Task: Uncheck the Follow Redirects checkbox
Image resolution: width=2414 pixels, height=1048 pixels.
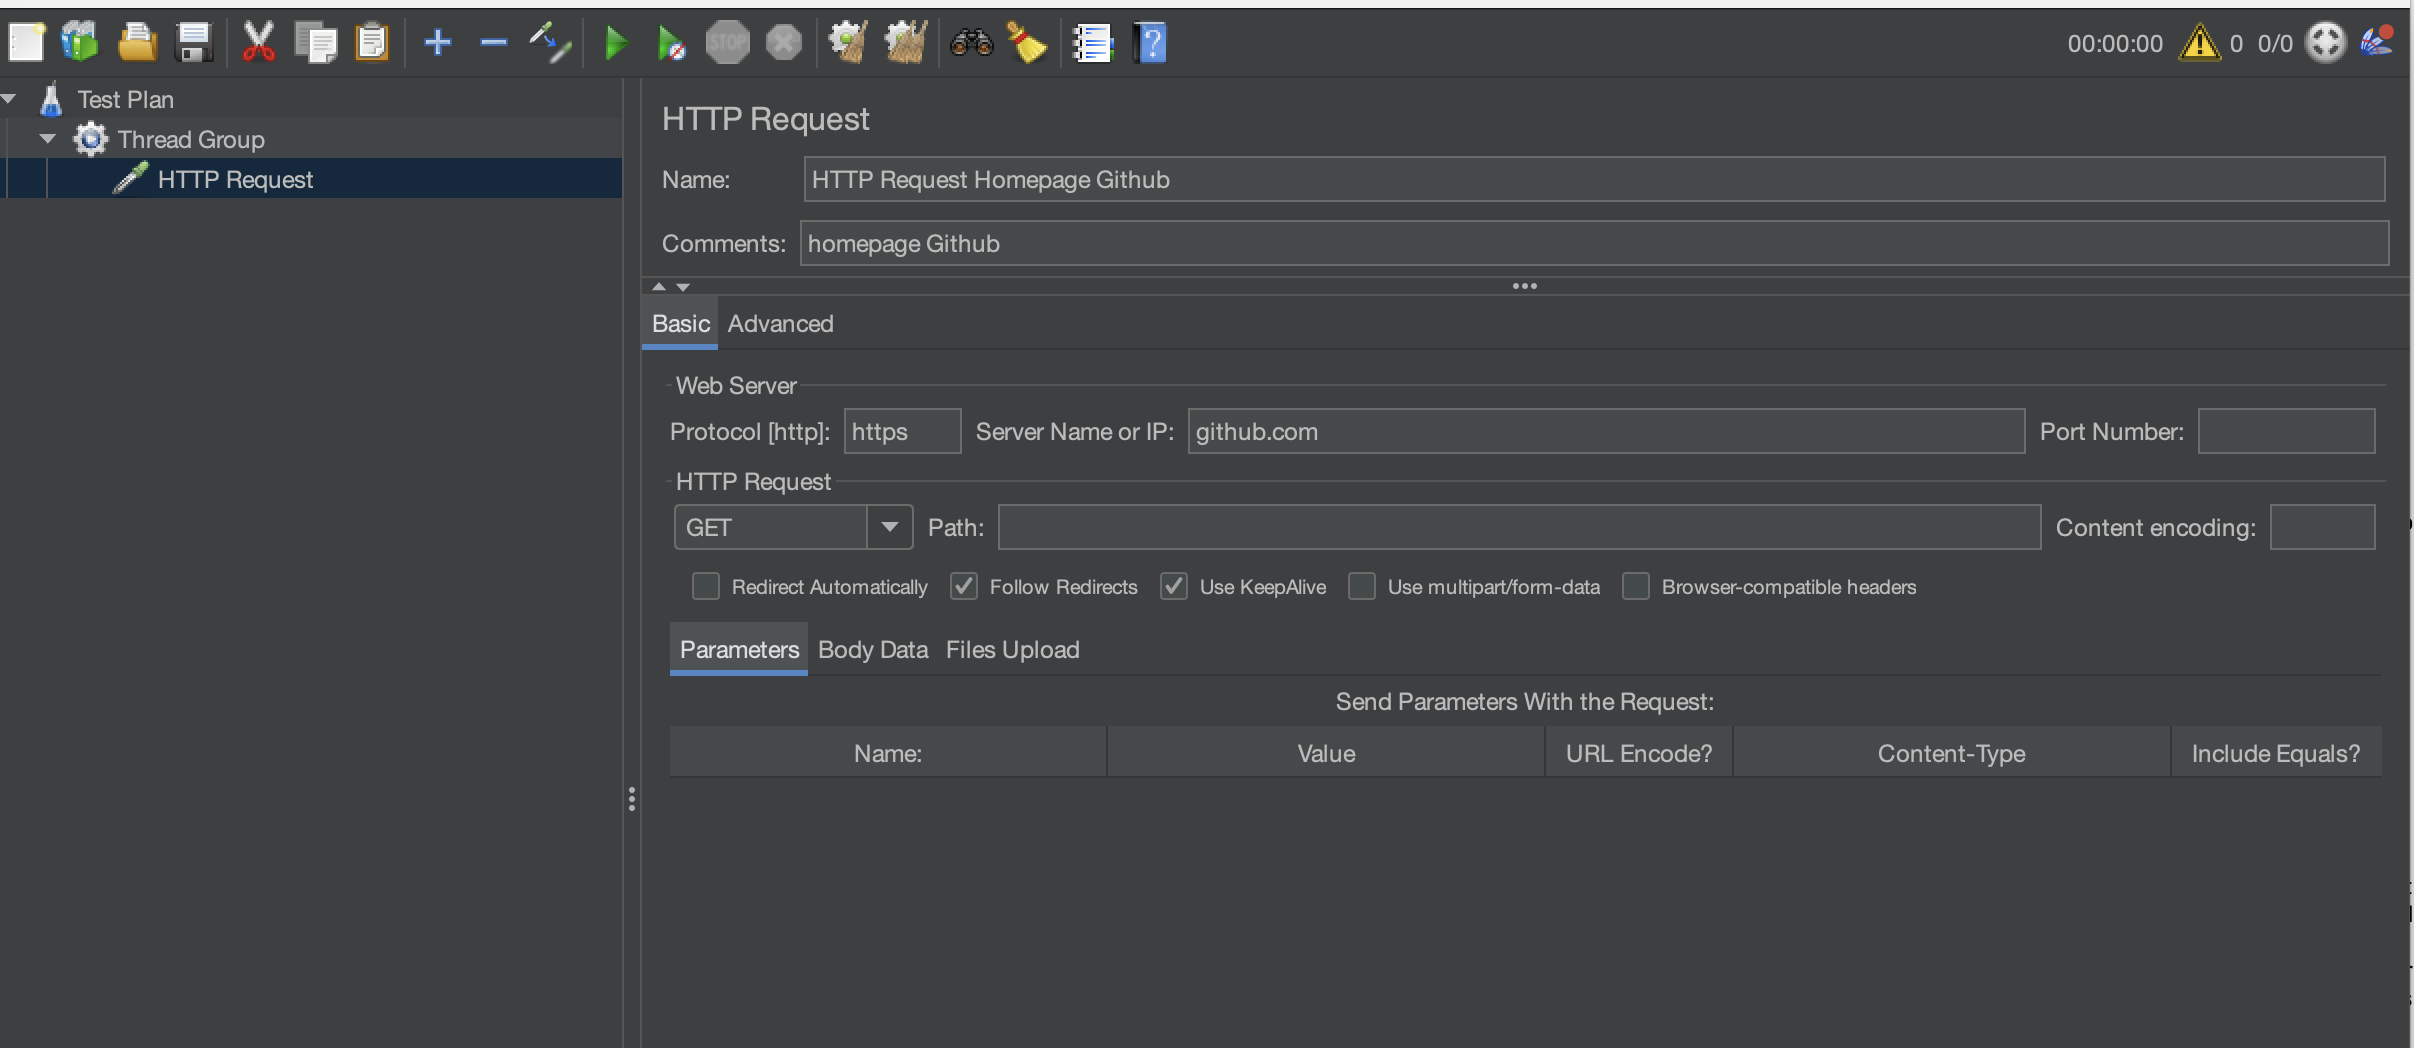Action: click(964, 587)
